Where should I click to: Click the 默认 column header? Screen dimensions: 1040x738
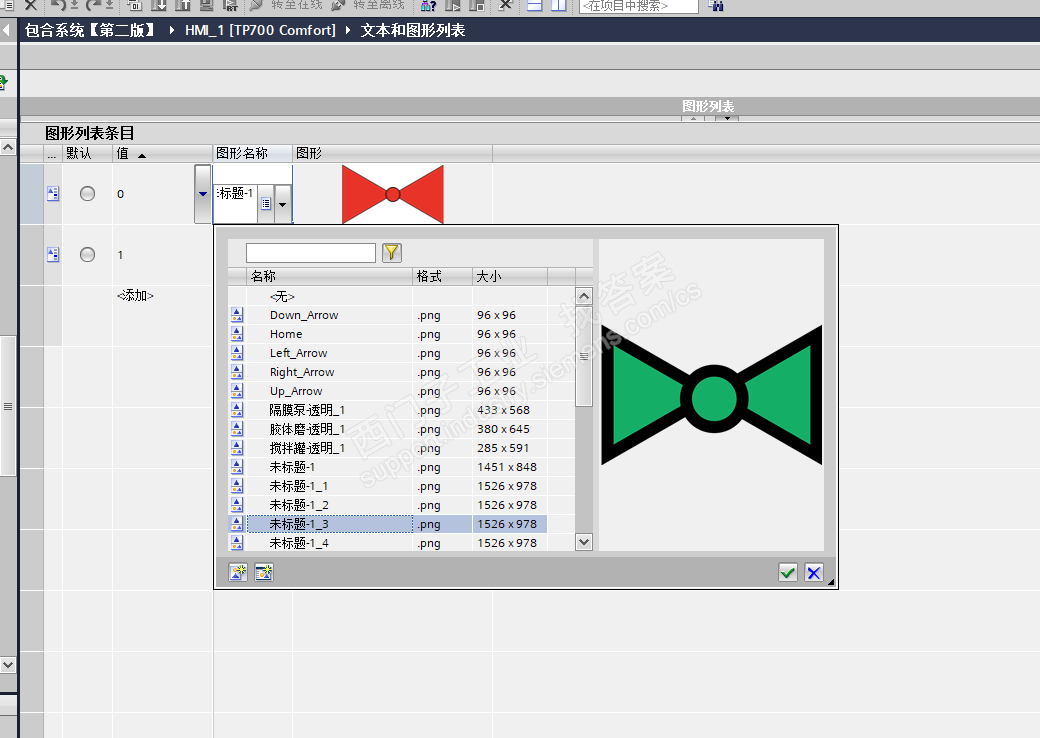point(87,154)
